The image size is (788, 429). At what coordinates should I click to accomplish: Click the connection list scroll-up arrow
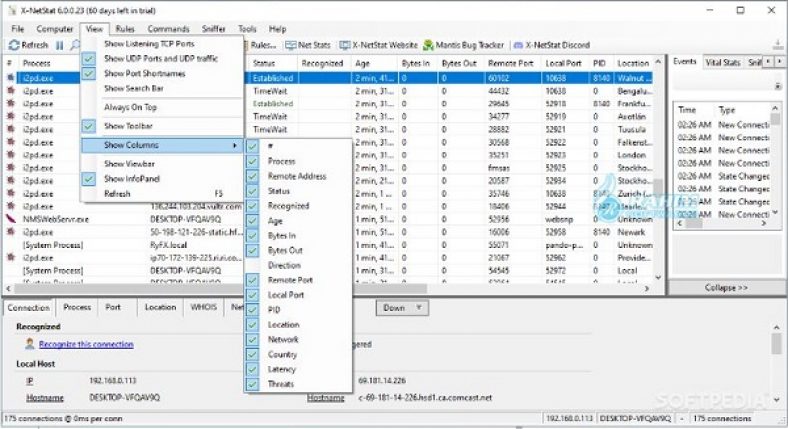[658, 62]
